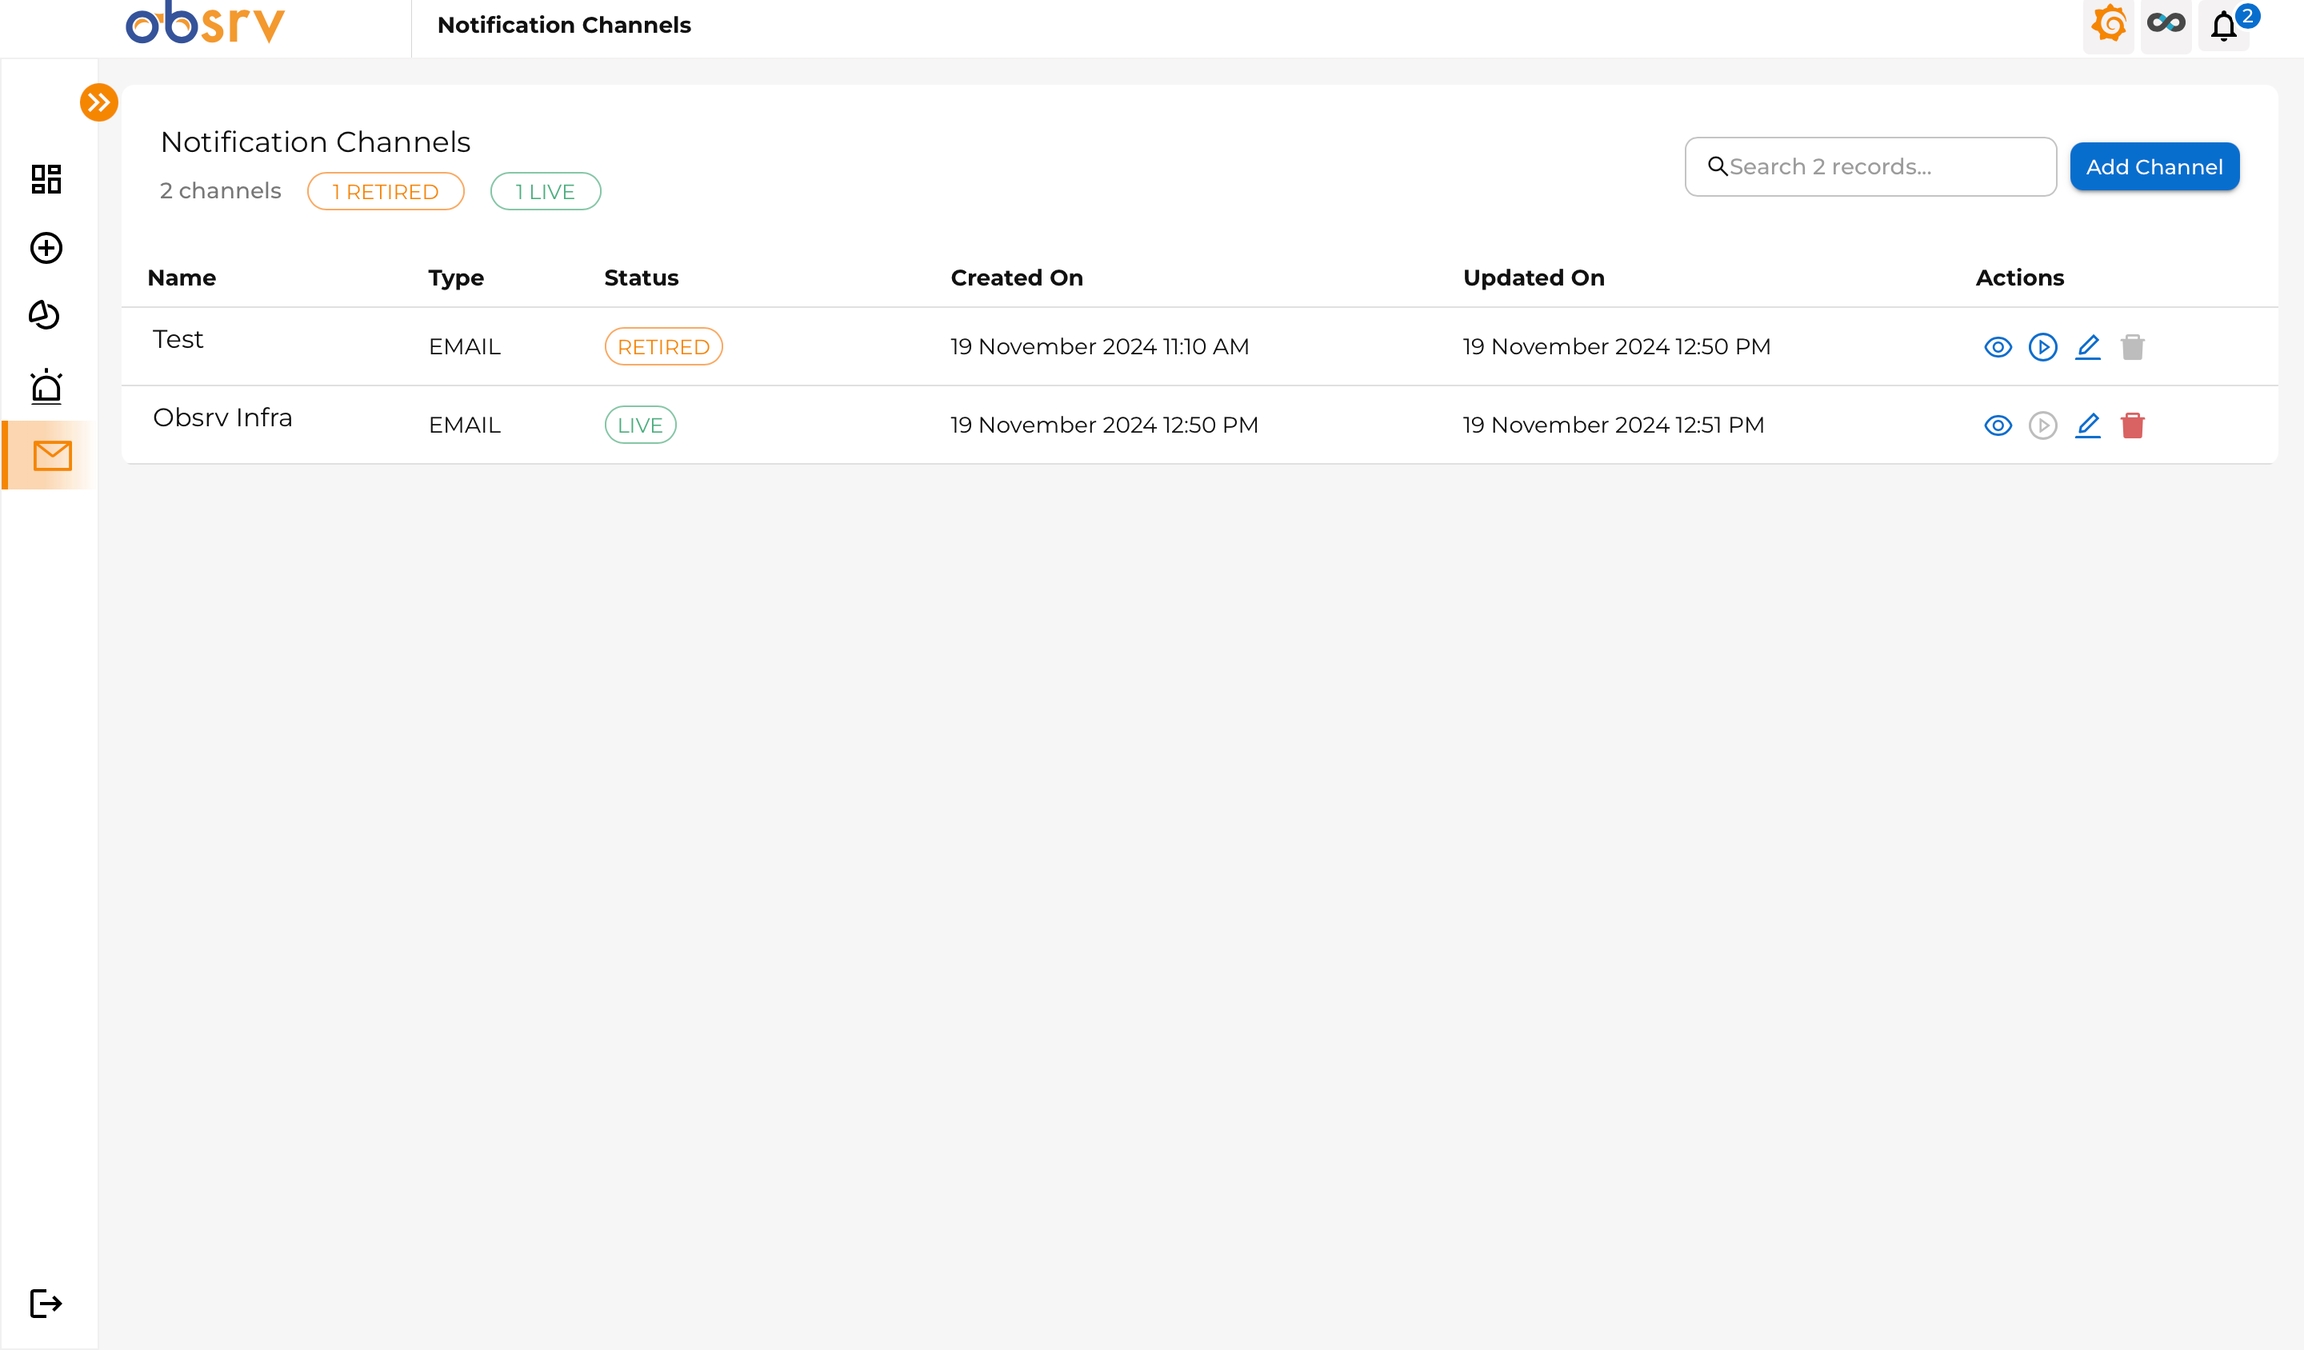The width and height of the screenshot is (2304, 1350).
Task: Filter by the 1 LIVE chip
Action: coord(545,191)
